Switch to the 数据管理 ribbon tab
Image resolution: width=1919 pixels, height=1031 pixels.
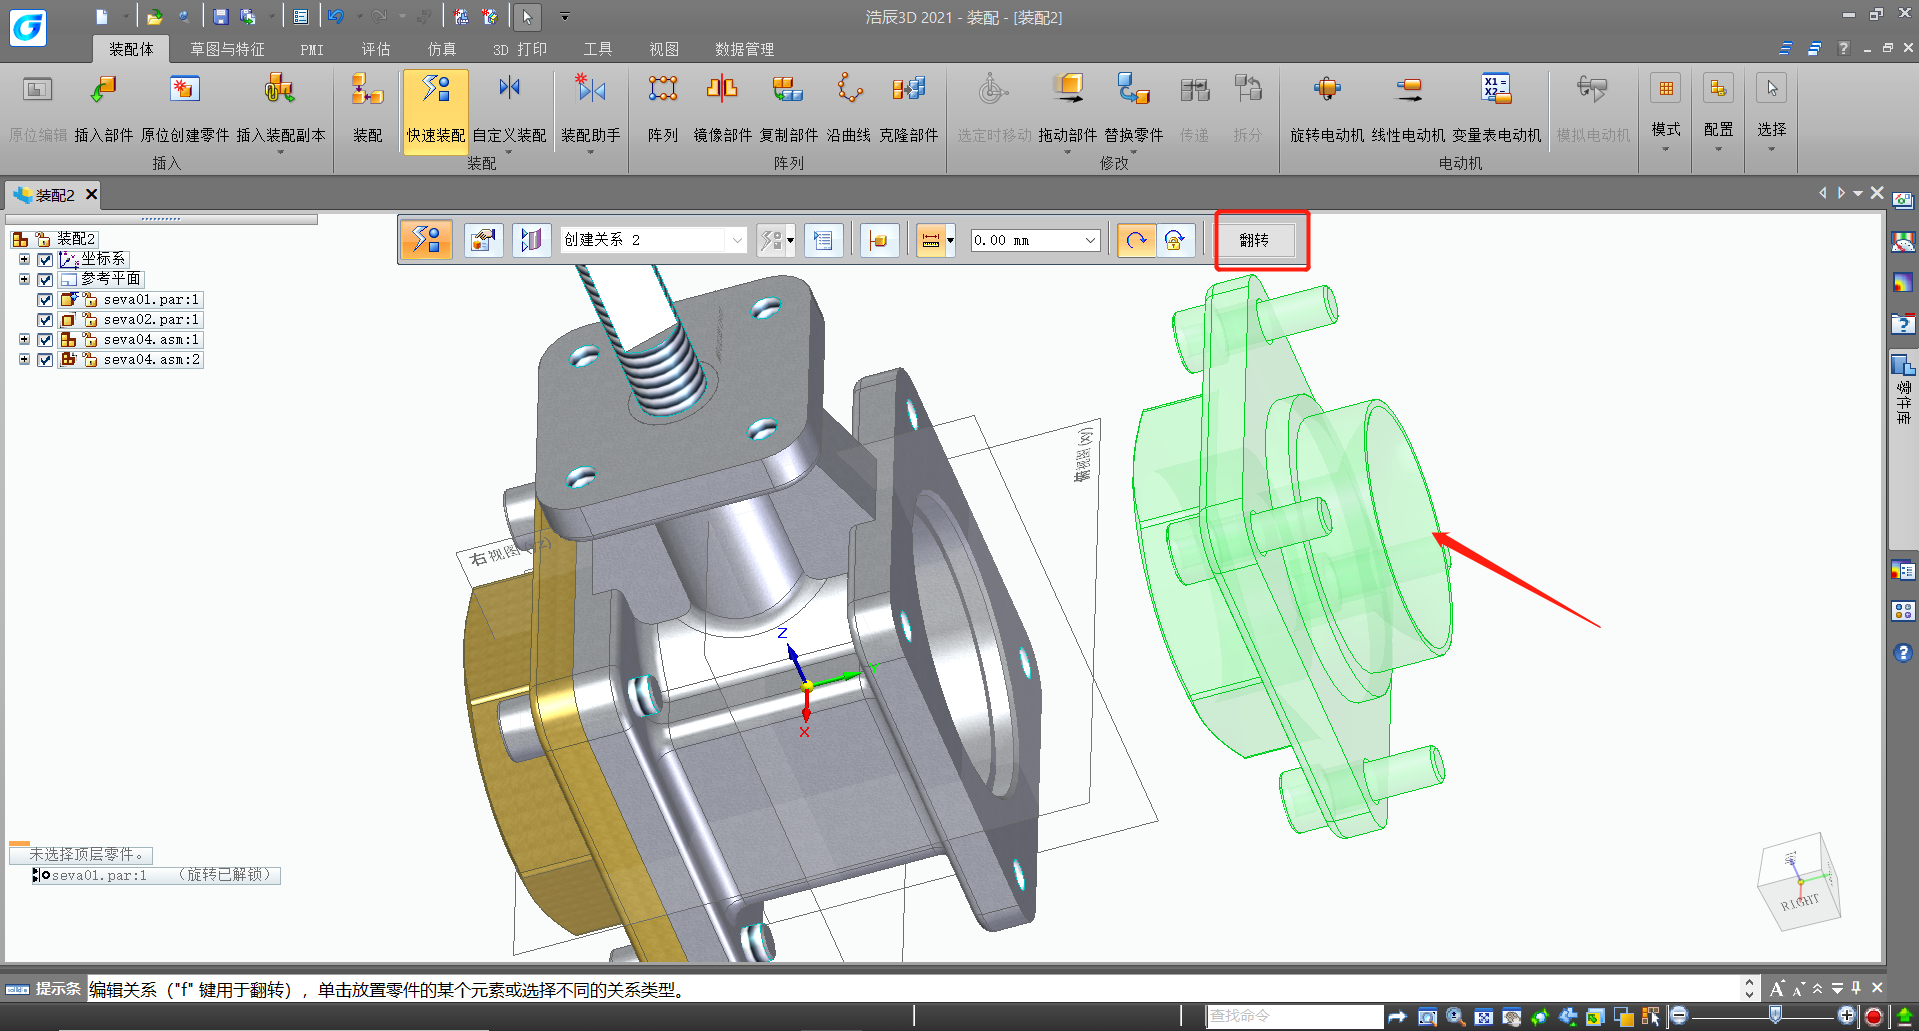pyautogui.click(x=744, y=49)
